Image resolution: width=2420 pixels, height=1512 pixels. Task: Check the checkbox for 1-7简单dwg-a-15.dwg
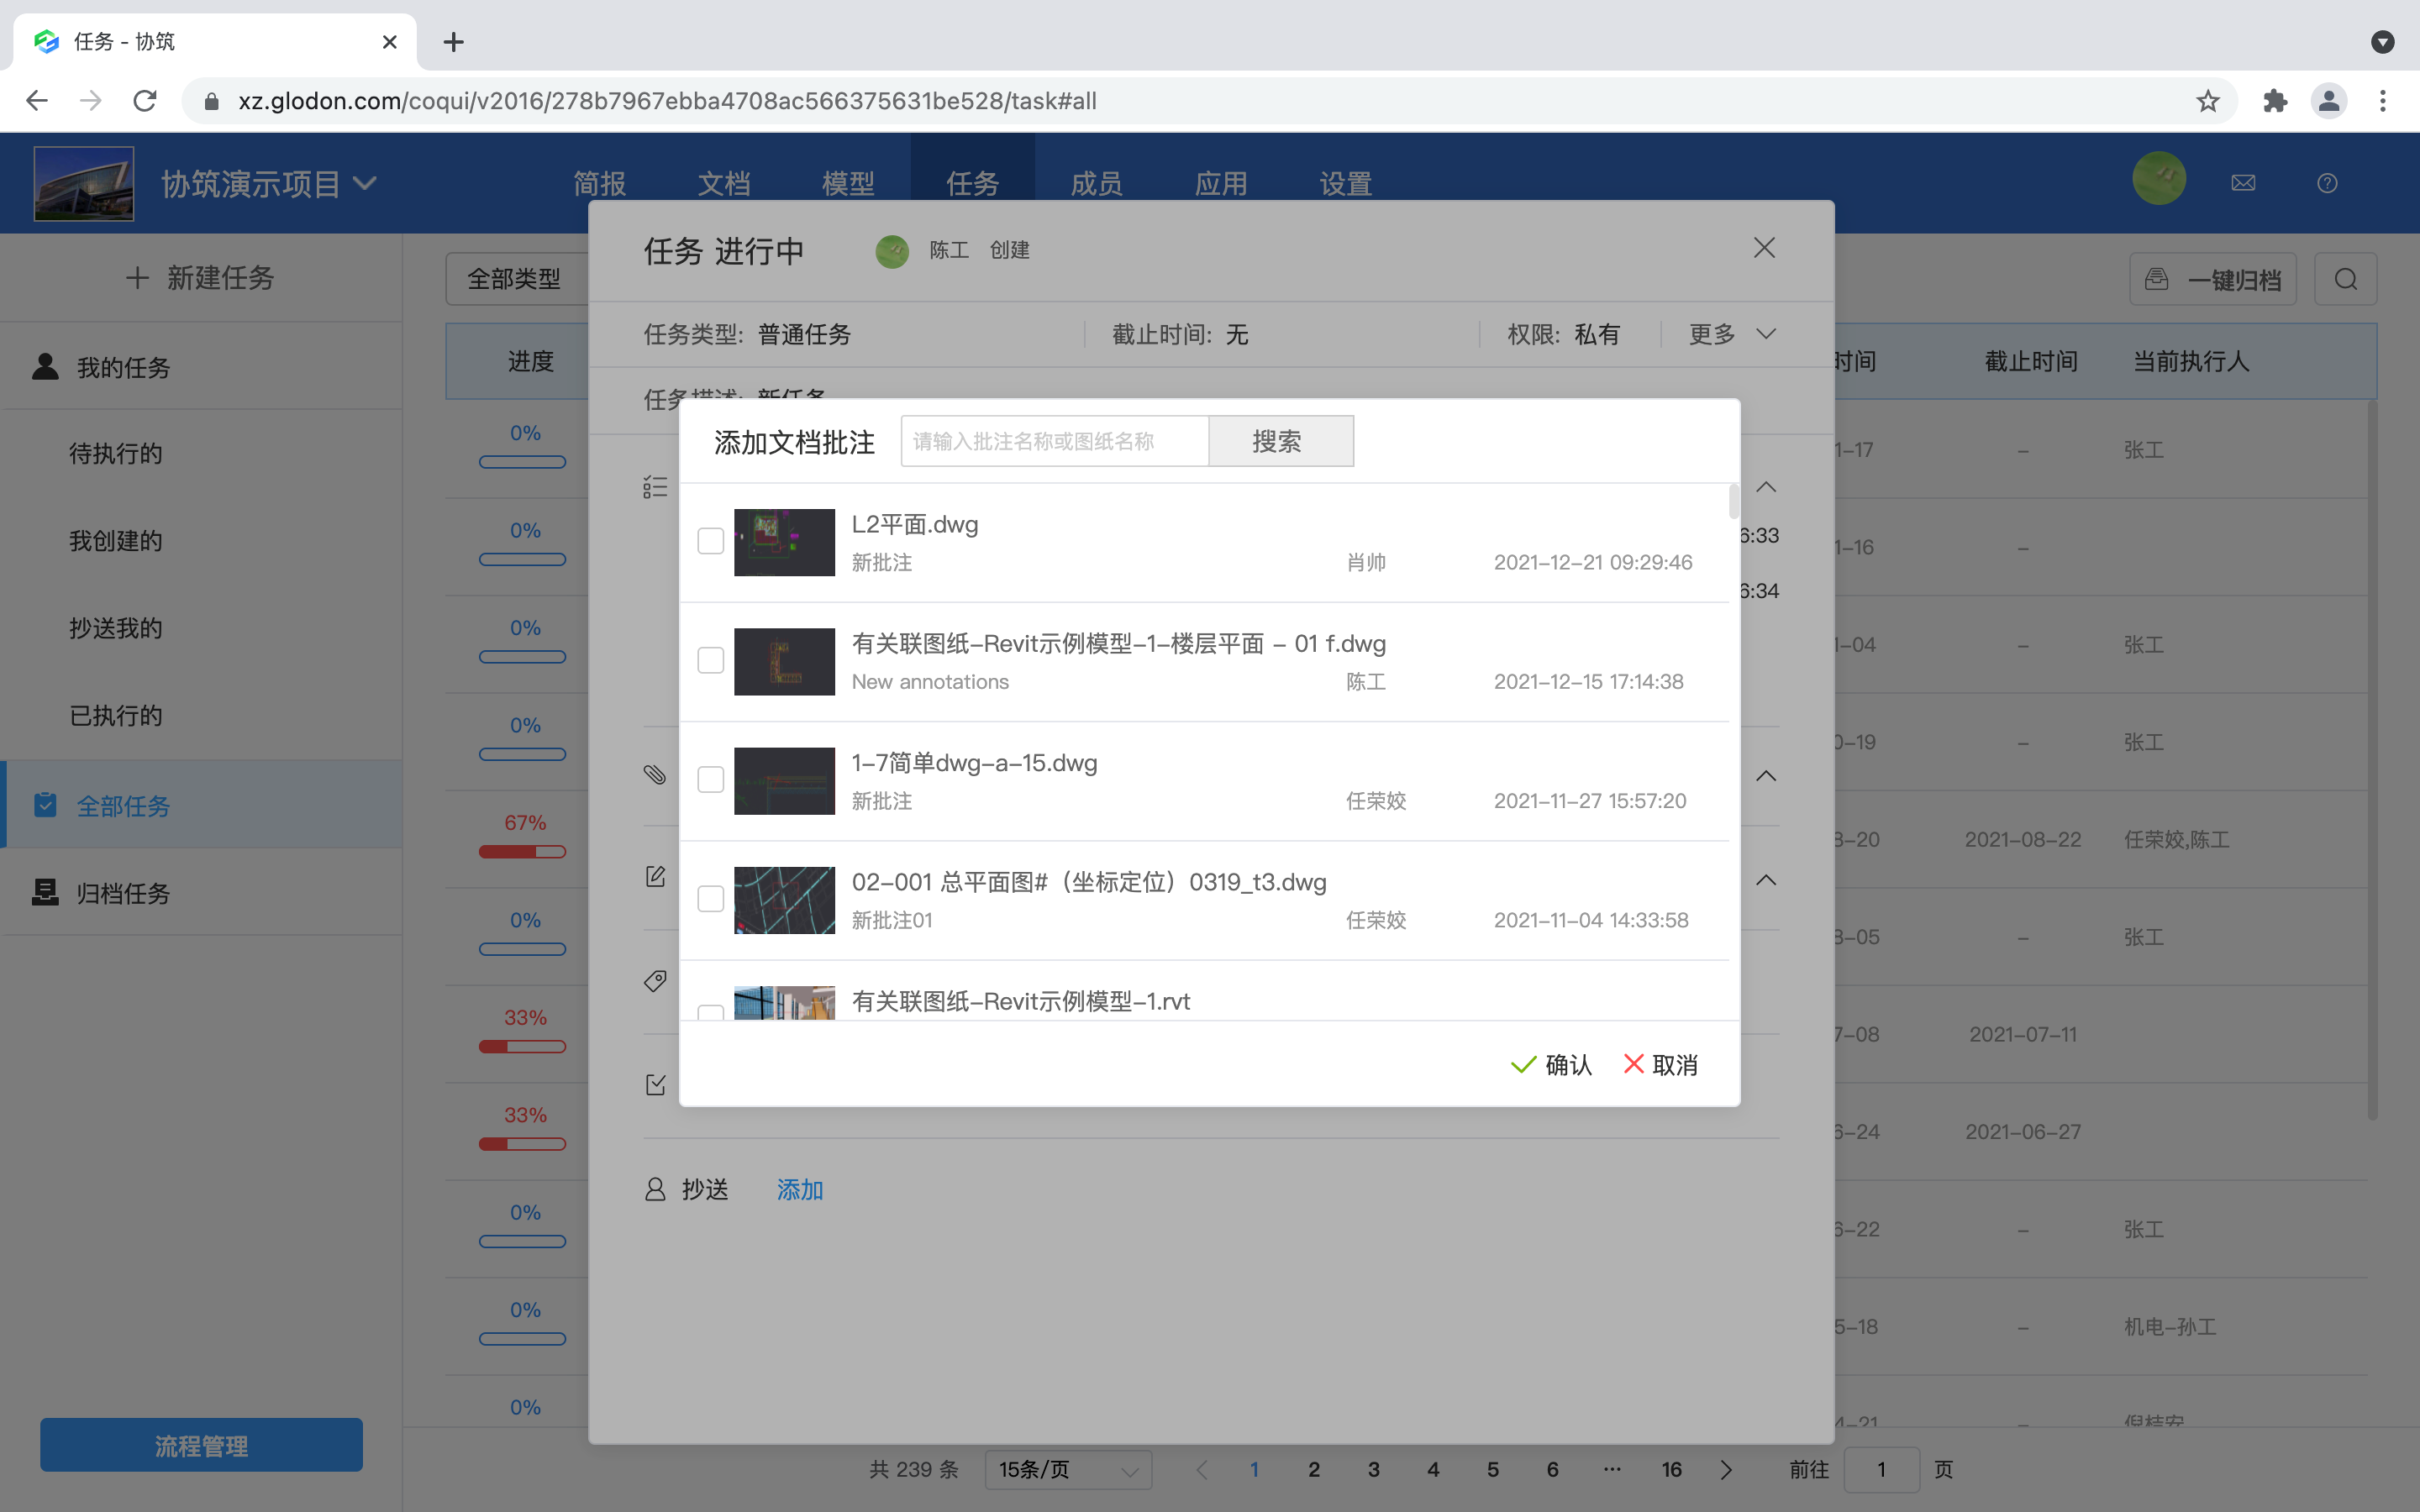click(711, 779)
